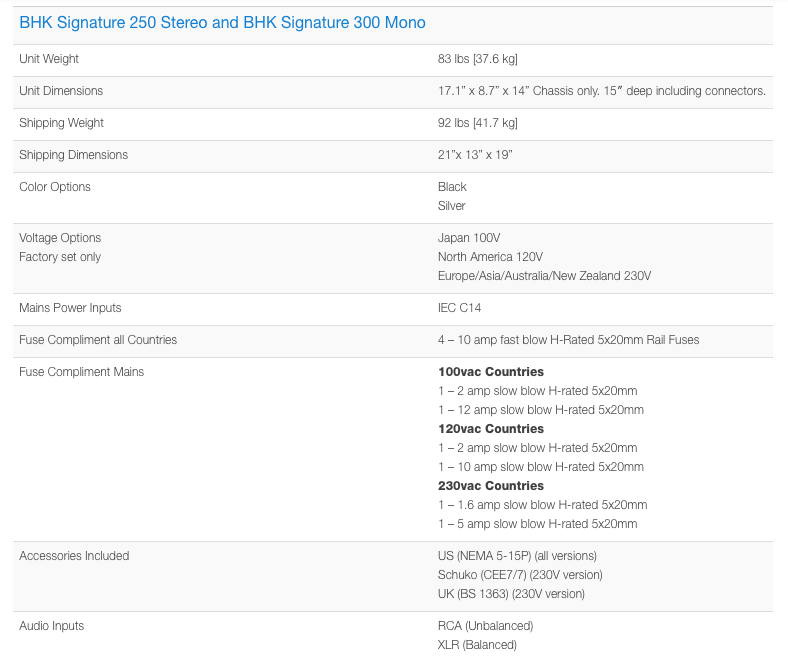This screenshot has height=662, width=788.
Task: Click the 83 lbs weight value
Action: 477,59
